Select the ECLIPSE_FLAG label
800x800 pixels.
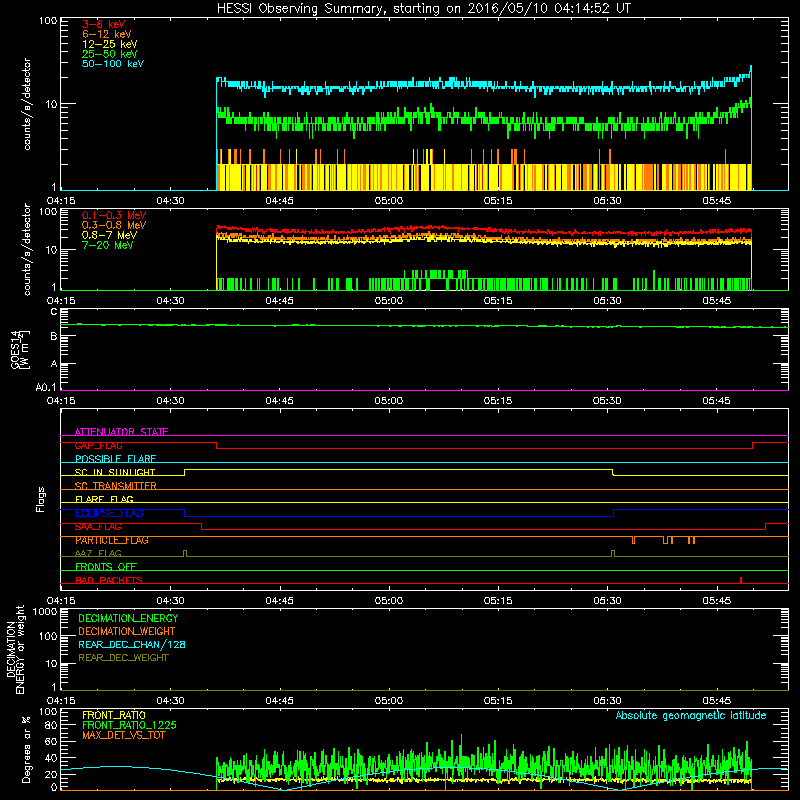[x=109, y=513]
